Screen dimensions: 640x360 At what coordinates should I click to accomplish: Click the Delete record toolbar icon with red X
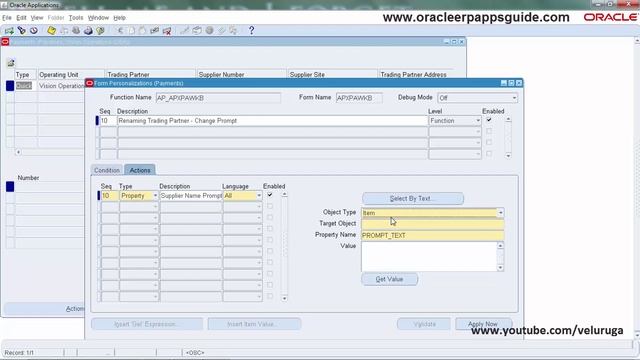167,31
